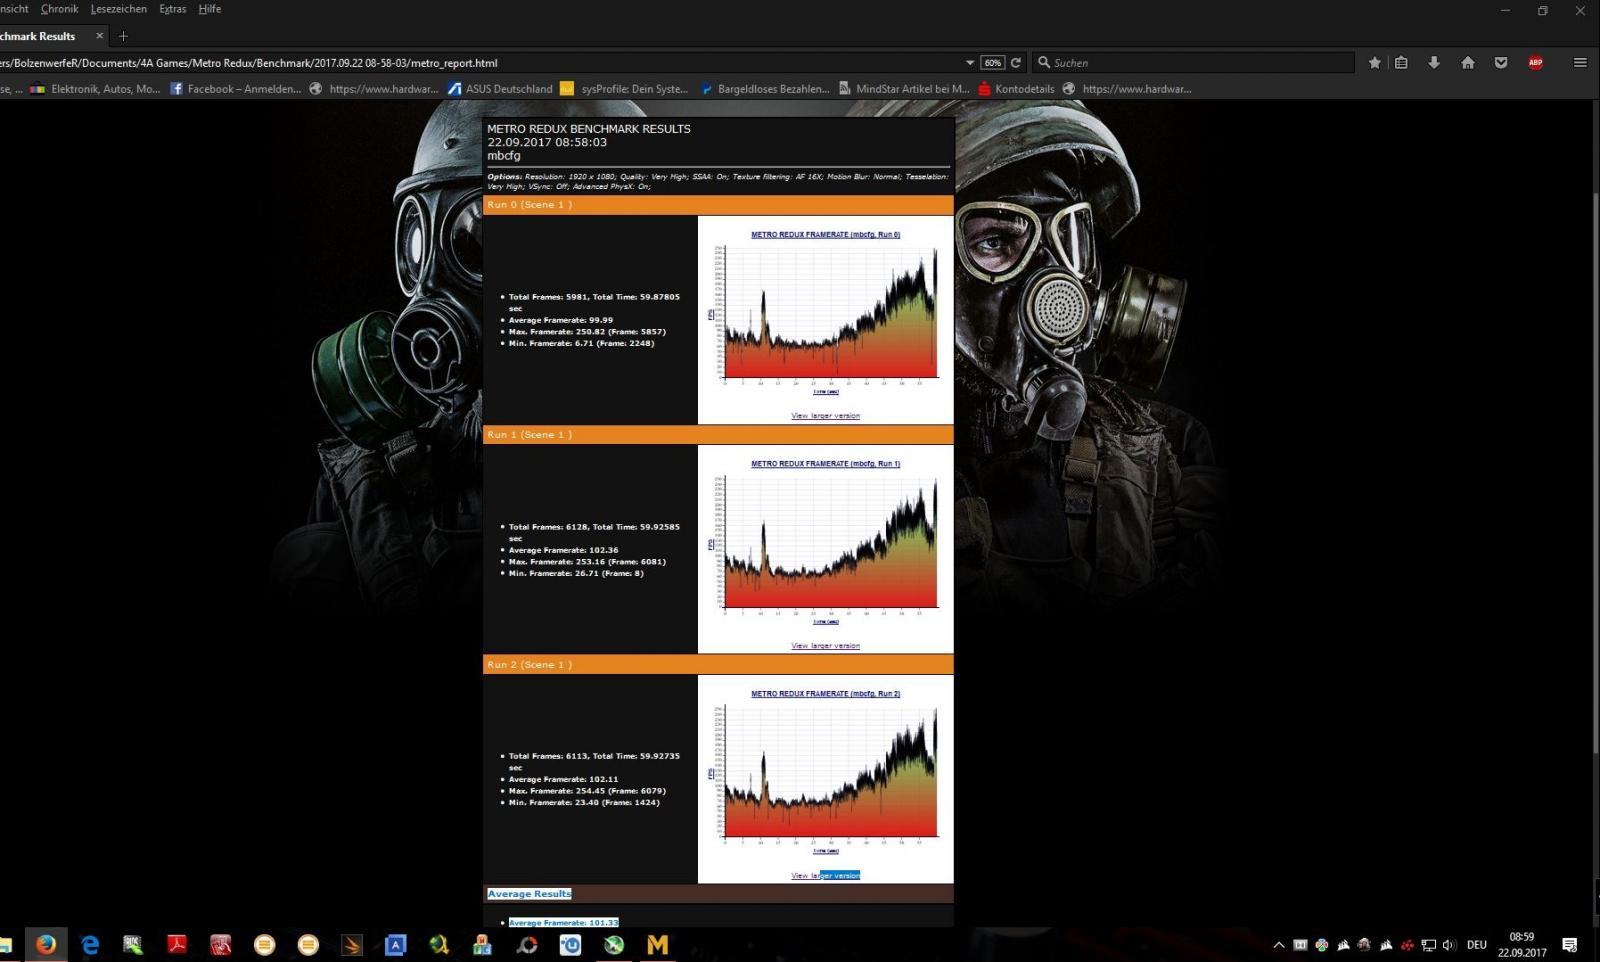Click the Run 2 framerate chart
Image resolution: width=1600 pixels, height=962 pixels.
click(x=826, y=775)
